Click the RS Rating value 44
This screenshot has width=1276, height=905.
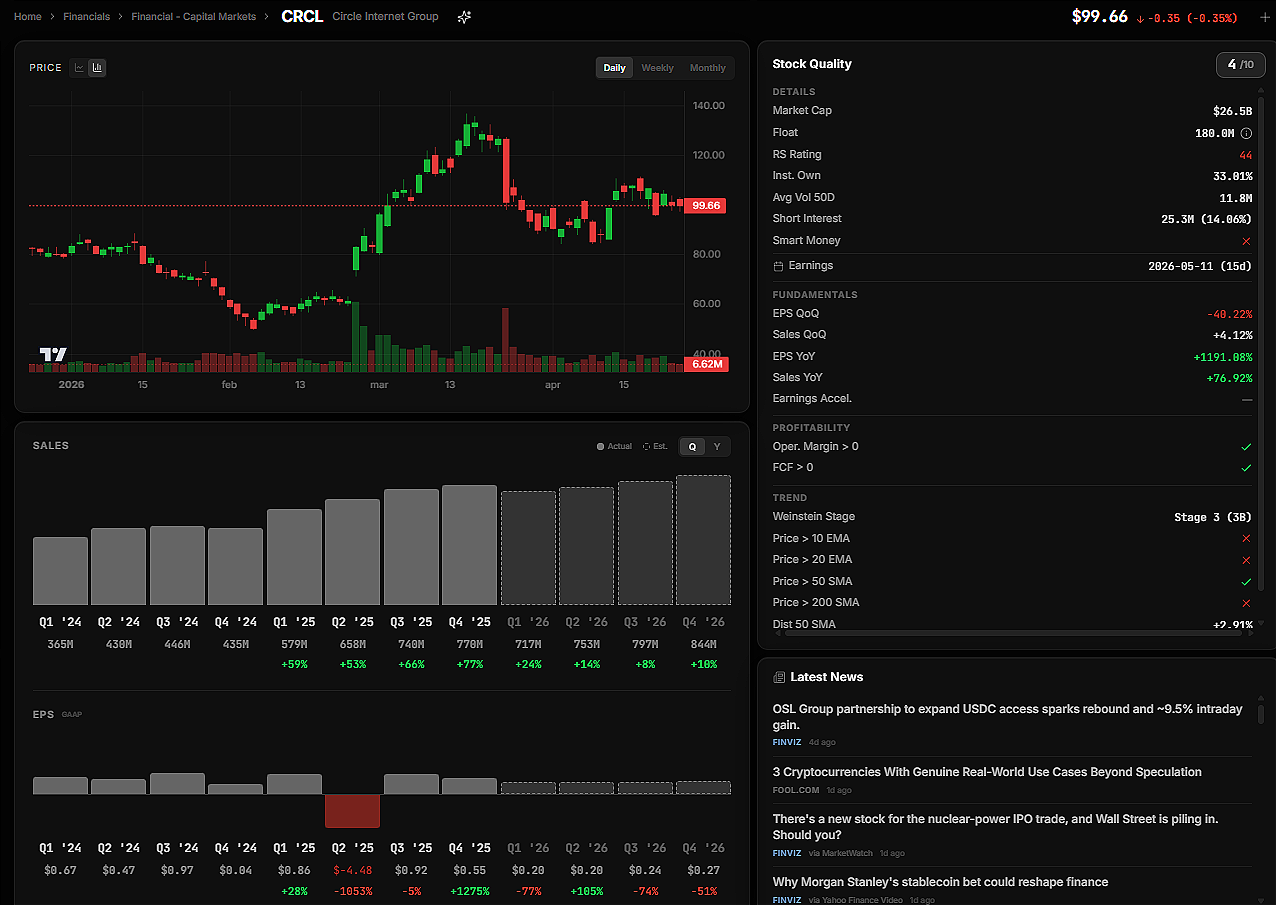(x=1245, y=155)
